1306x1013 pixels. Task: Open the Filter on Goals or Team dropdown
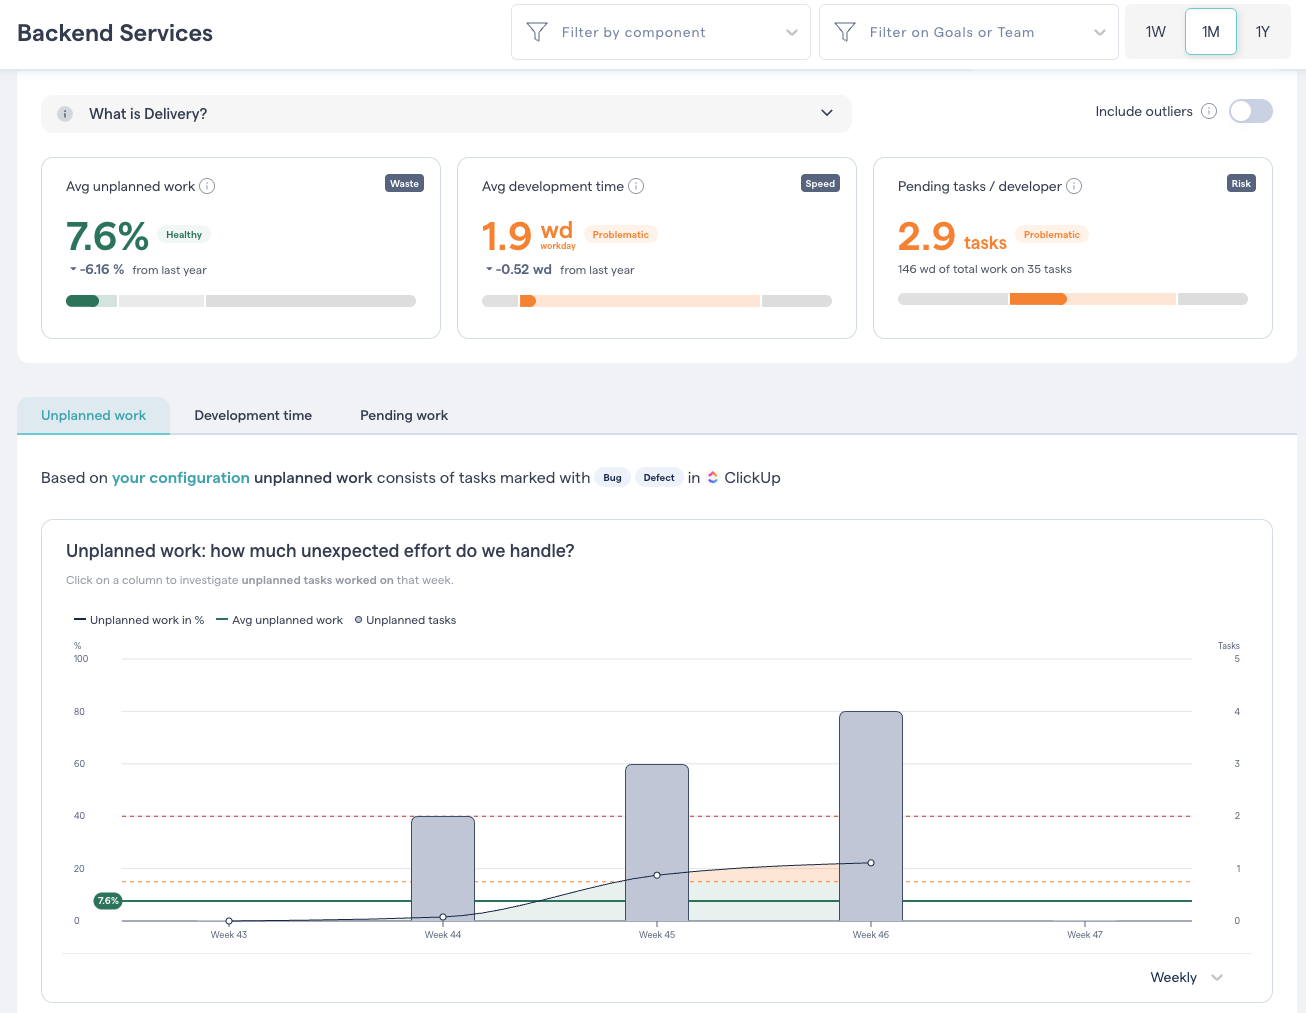tap(968, 31)
